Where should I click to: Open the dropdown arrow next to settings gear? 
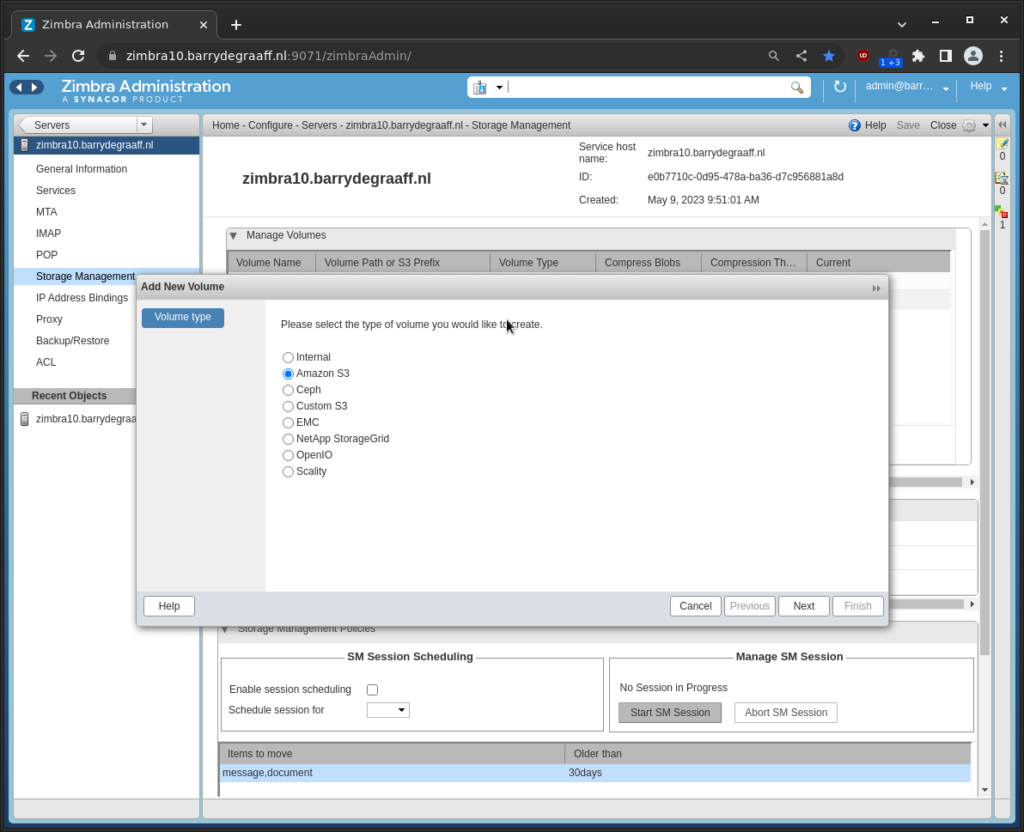[x=985, y=125]
